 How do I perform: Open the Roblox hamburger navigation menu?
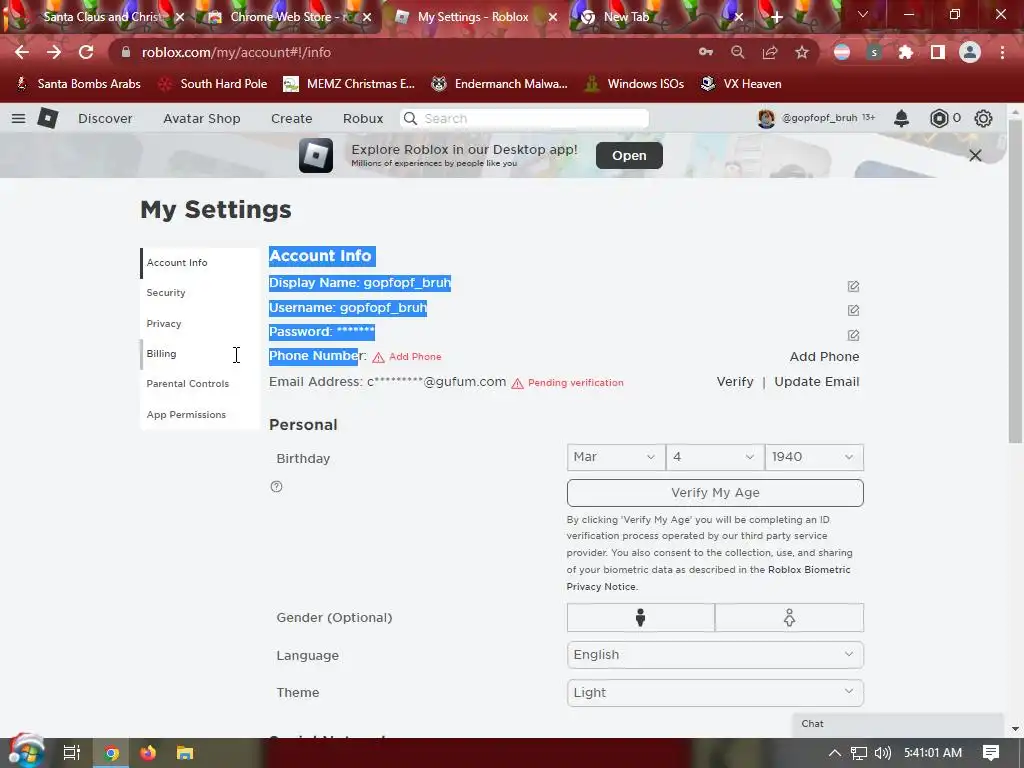(x=18, y=118)
